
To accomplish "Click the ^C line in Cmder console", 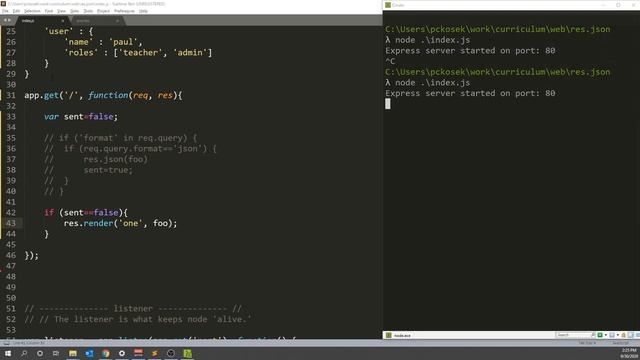I will tap(390, 61).
